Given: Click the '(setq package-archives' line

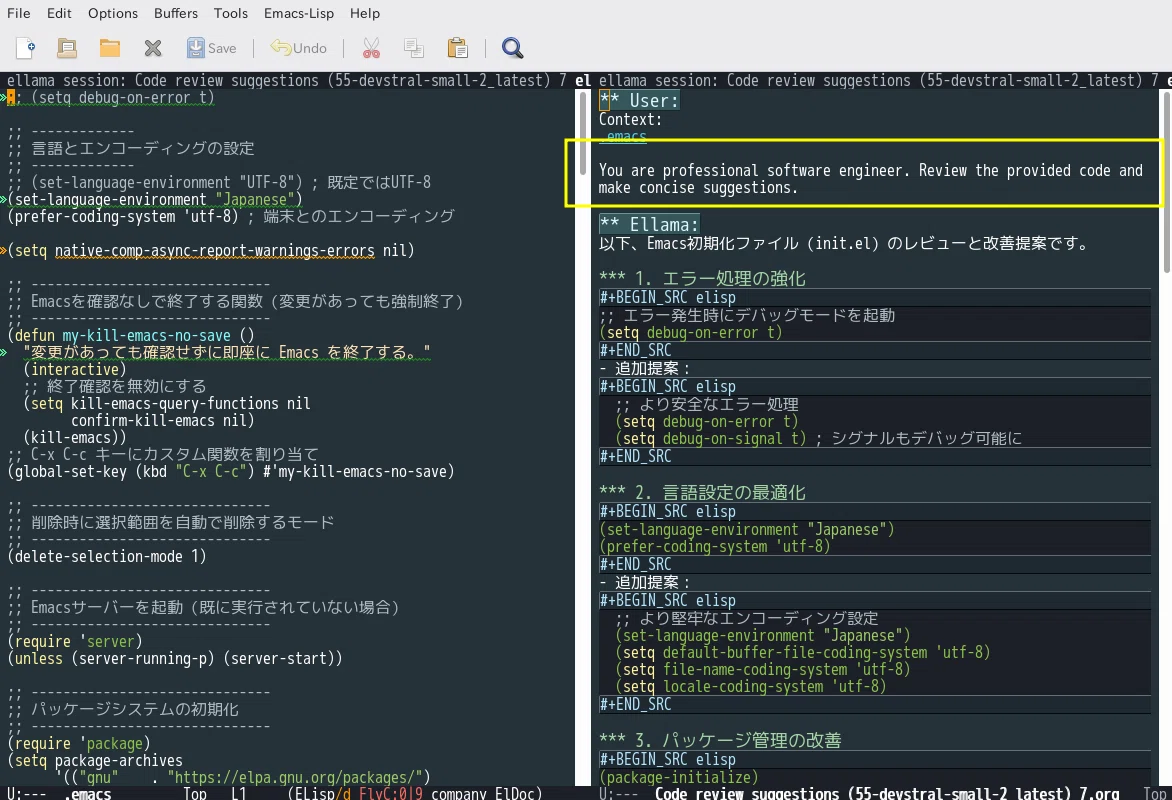Looking at the screenshot, I should (95, 760).
